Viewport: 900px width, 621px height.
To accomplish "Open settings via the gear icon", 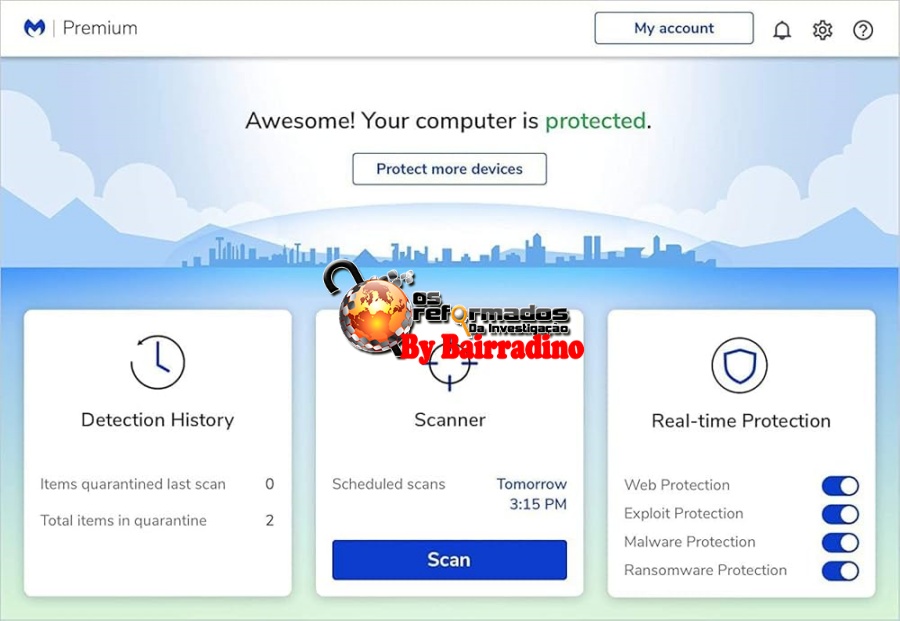I will (x=823, y=30).
